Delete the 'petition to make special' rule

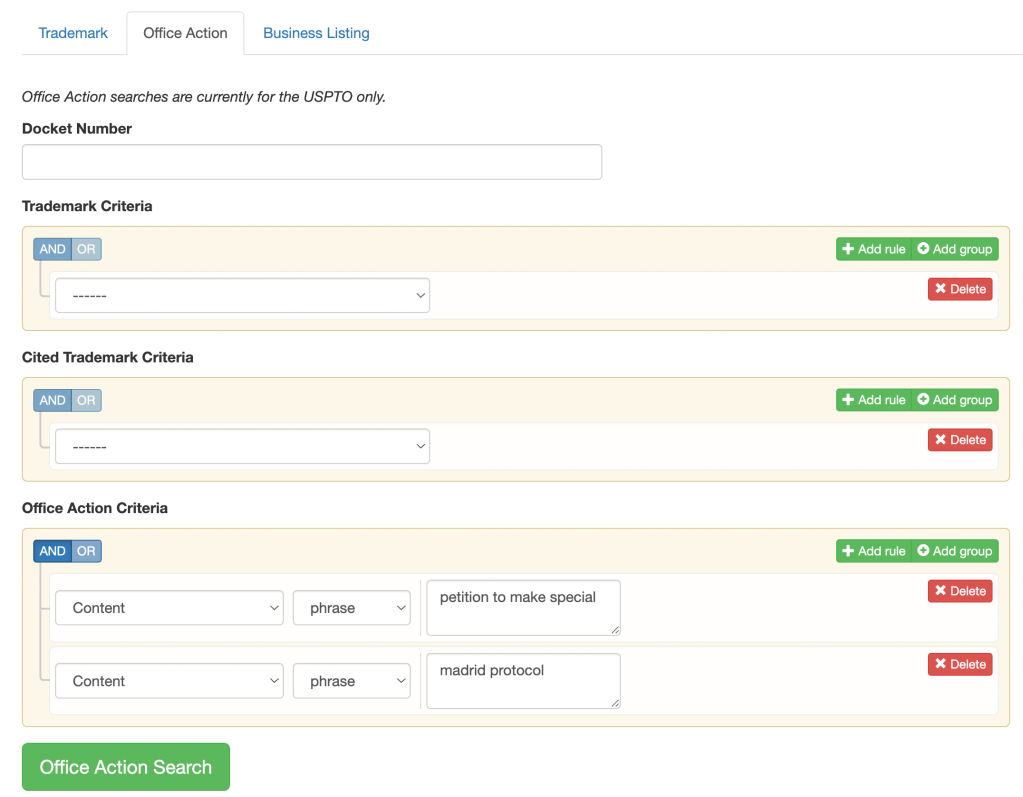pyautogui.click(x=960, y=591)
